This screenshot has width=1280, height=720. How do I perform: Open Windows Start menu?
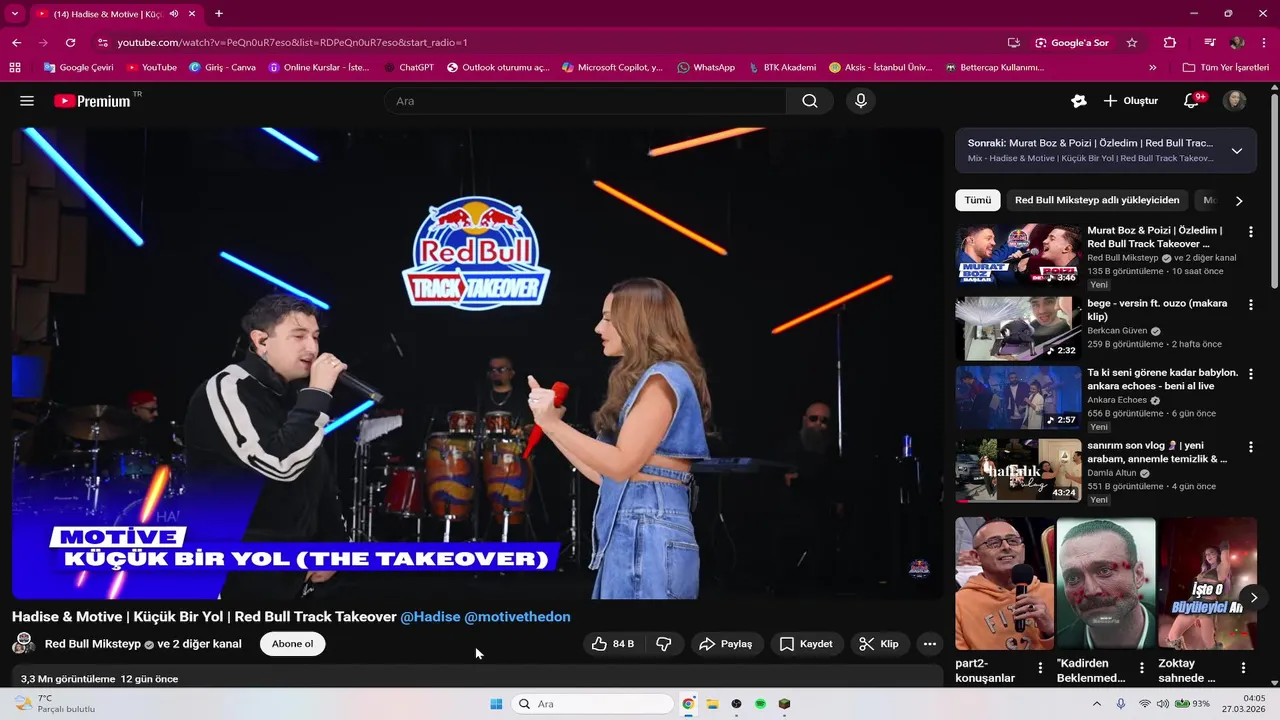(x=496, y=704)
